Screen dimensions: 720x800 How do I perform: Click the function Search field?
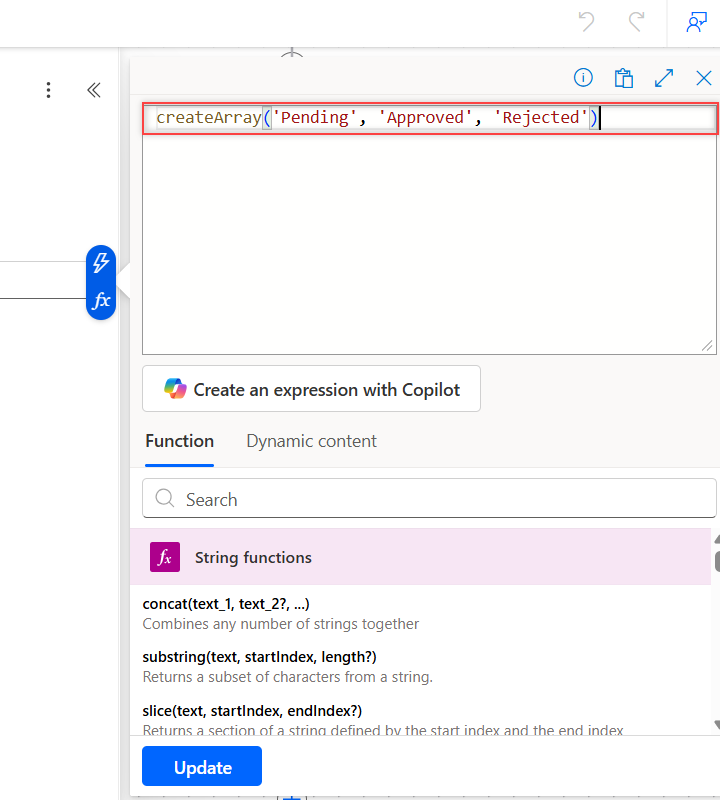point(430,498)
